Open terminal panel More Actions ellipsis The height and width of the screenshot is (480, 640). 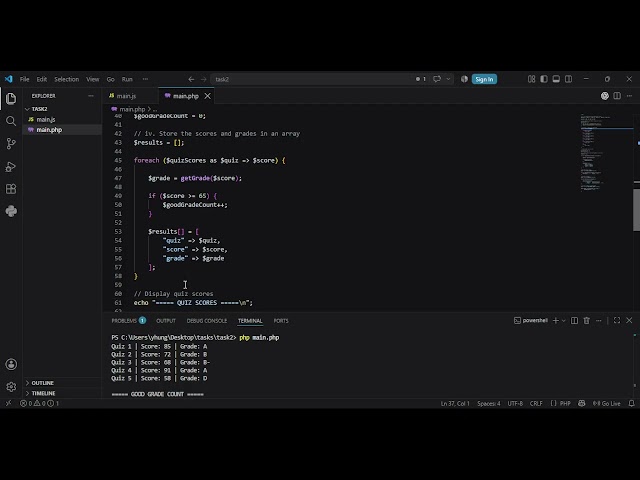click(599, 320)
